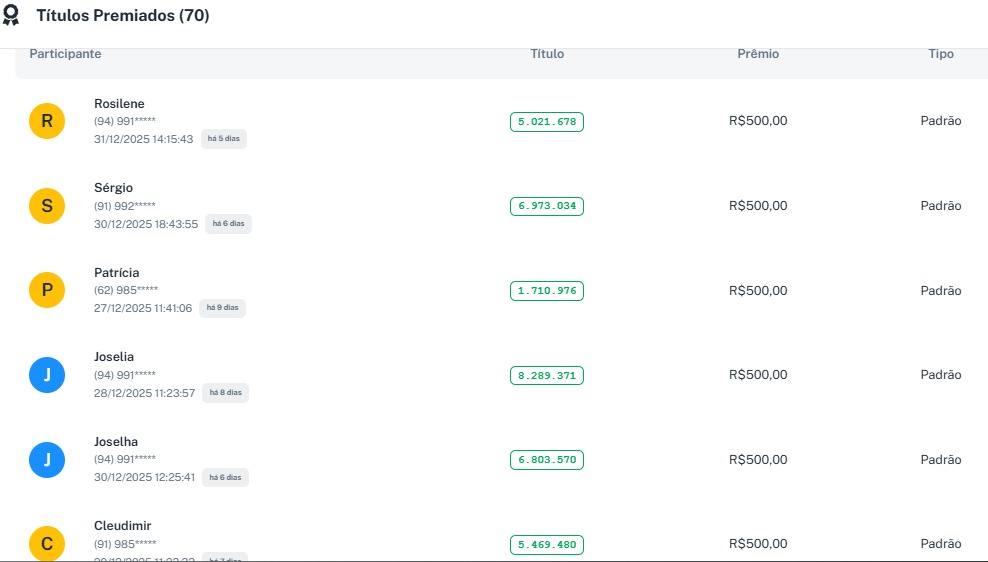Click the 6.803.570 title badge

547,460
